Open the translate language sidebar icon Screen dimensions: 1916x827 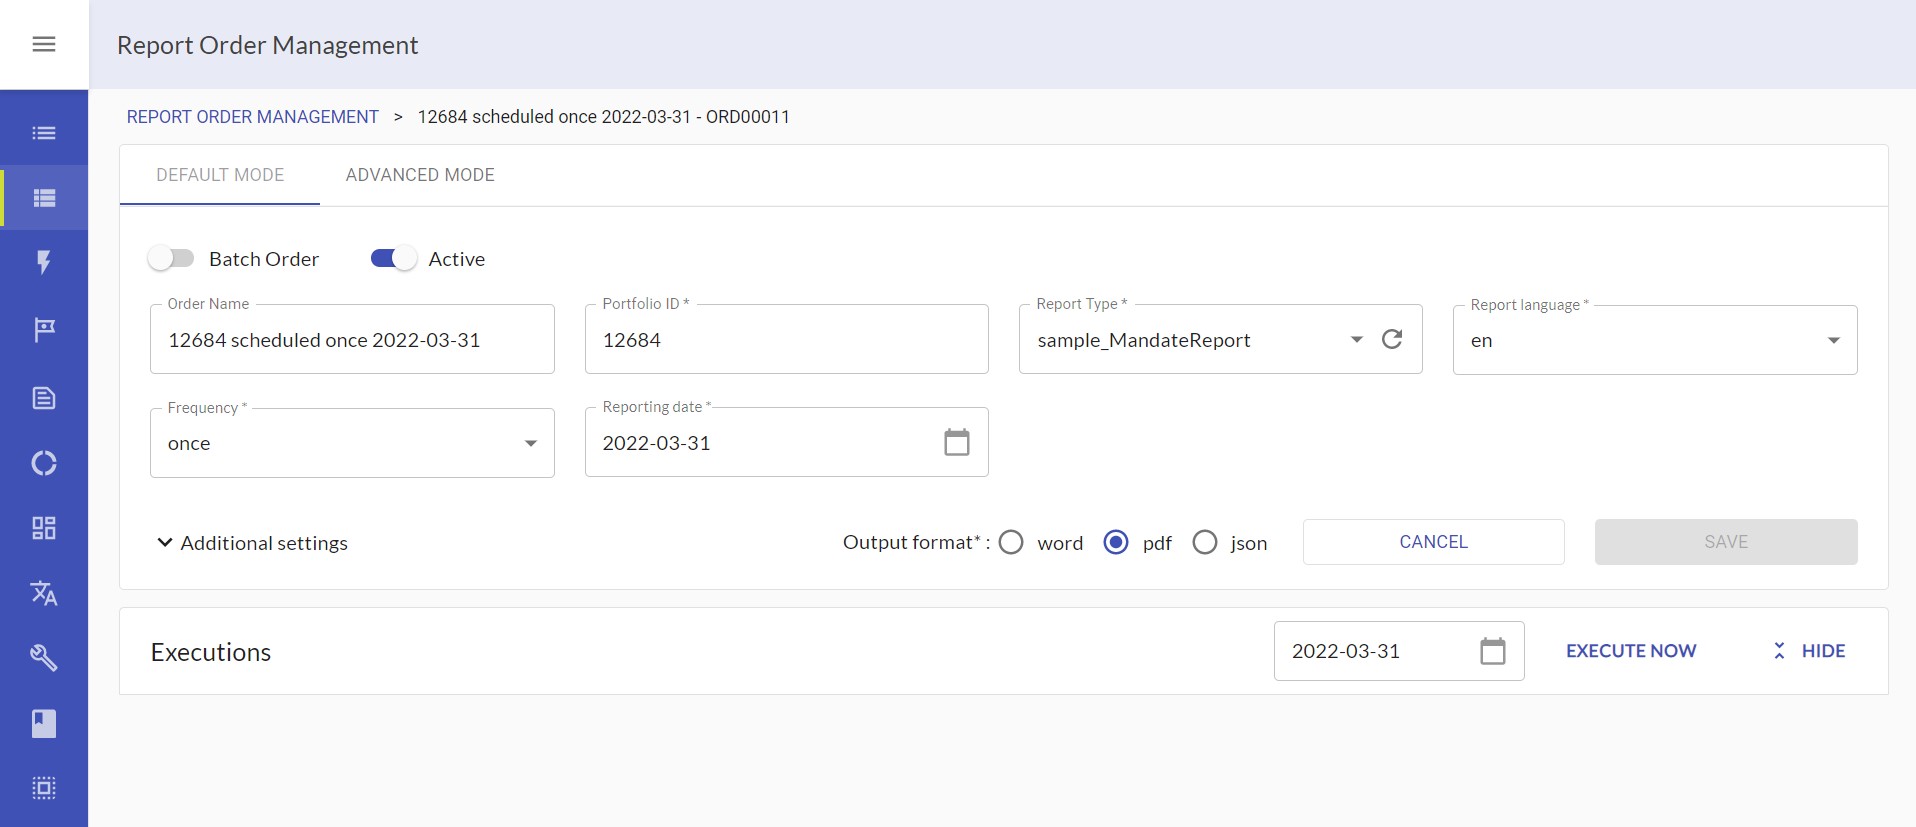click(44, 593)
